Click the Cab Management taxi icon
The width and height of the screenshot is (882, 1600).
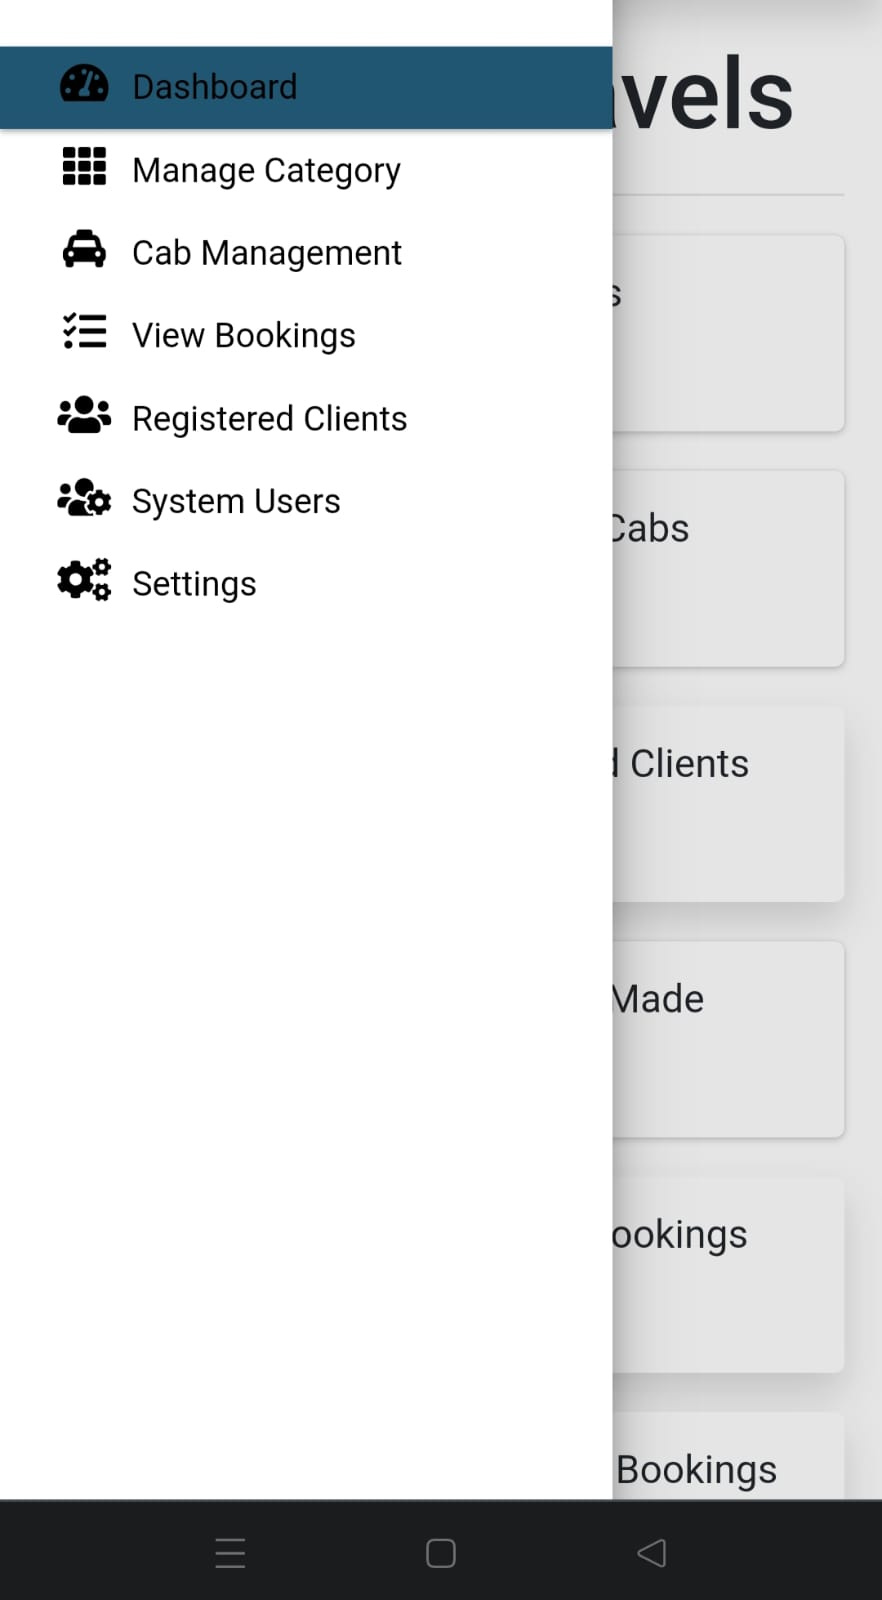click(x=84, y=250)
